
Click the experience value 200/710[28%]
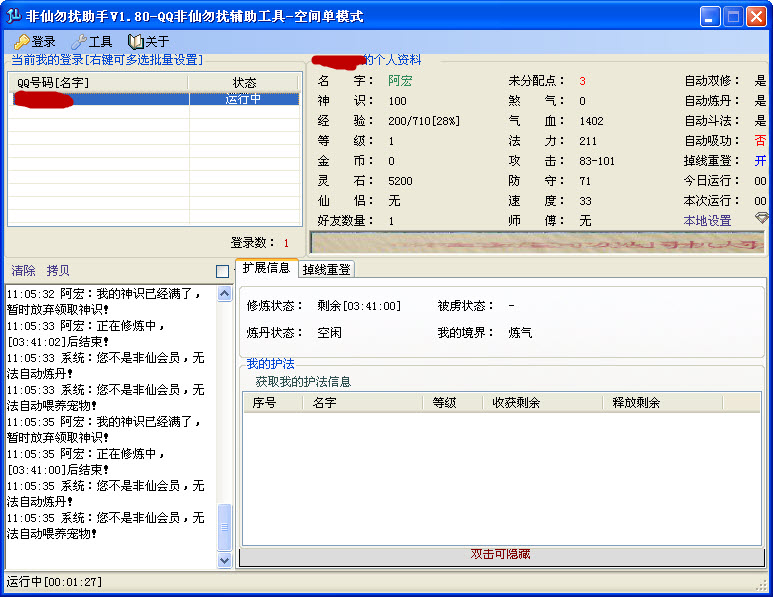click(424, 121)
